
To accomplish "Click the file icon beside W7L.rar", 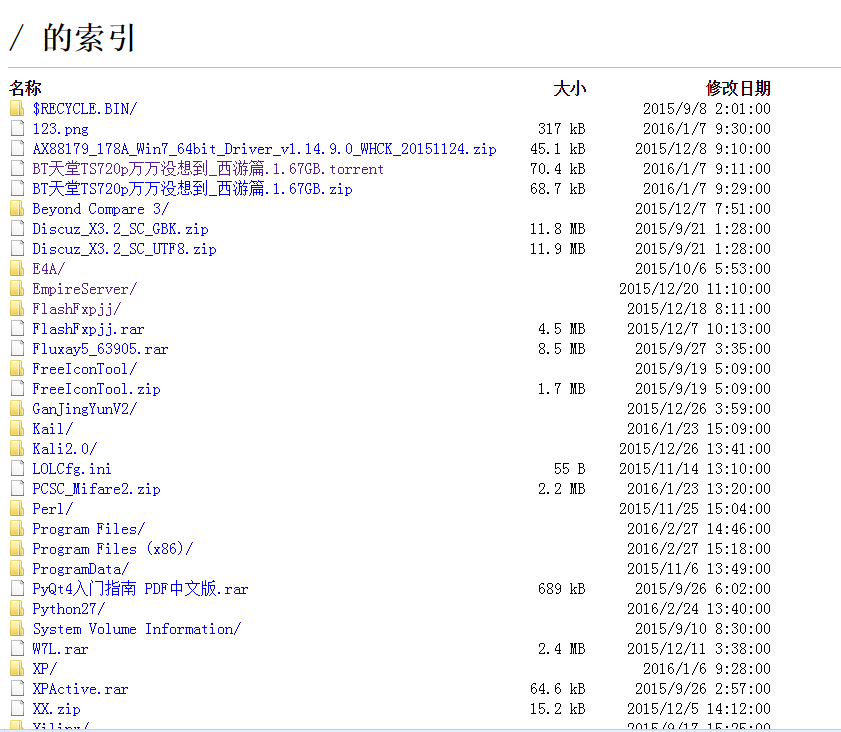I will pyautogui.click(x=17, y=648).
